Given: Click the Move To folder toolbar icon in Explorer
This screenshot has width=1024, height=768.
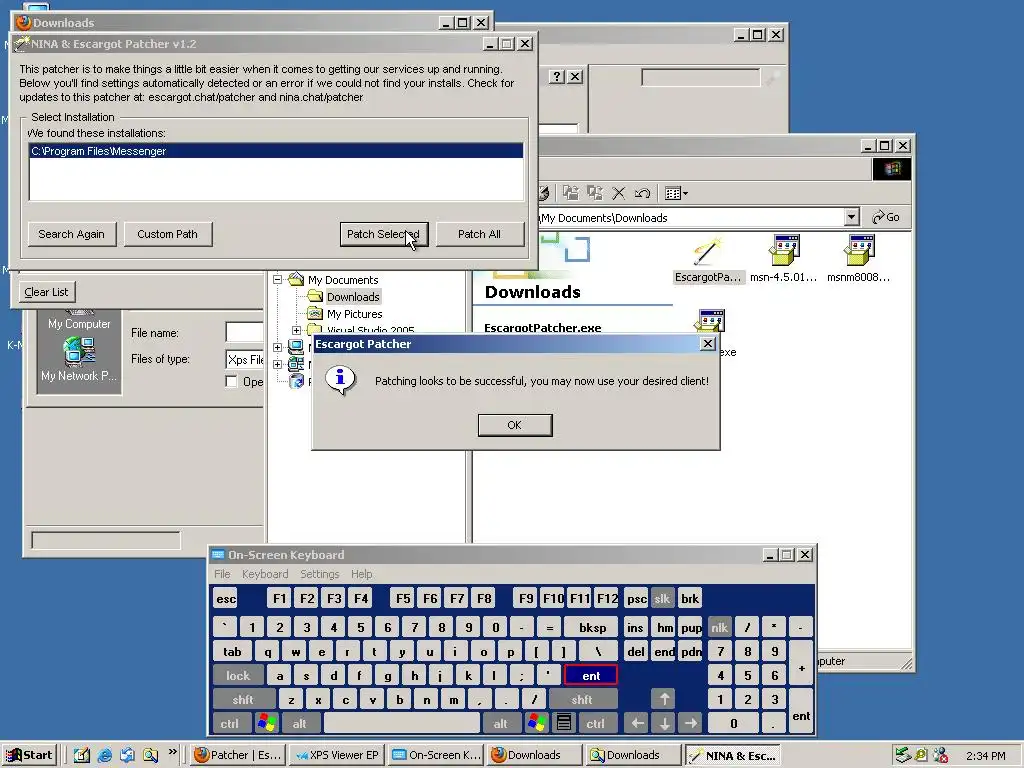Looking at the screenshot, I should click(570, 193).
